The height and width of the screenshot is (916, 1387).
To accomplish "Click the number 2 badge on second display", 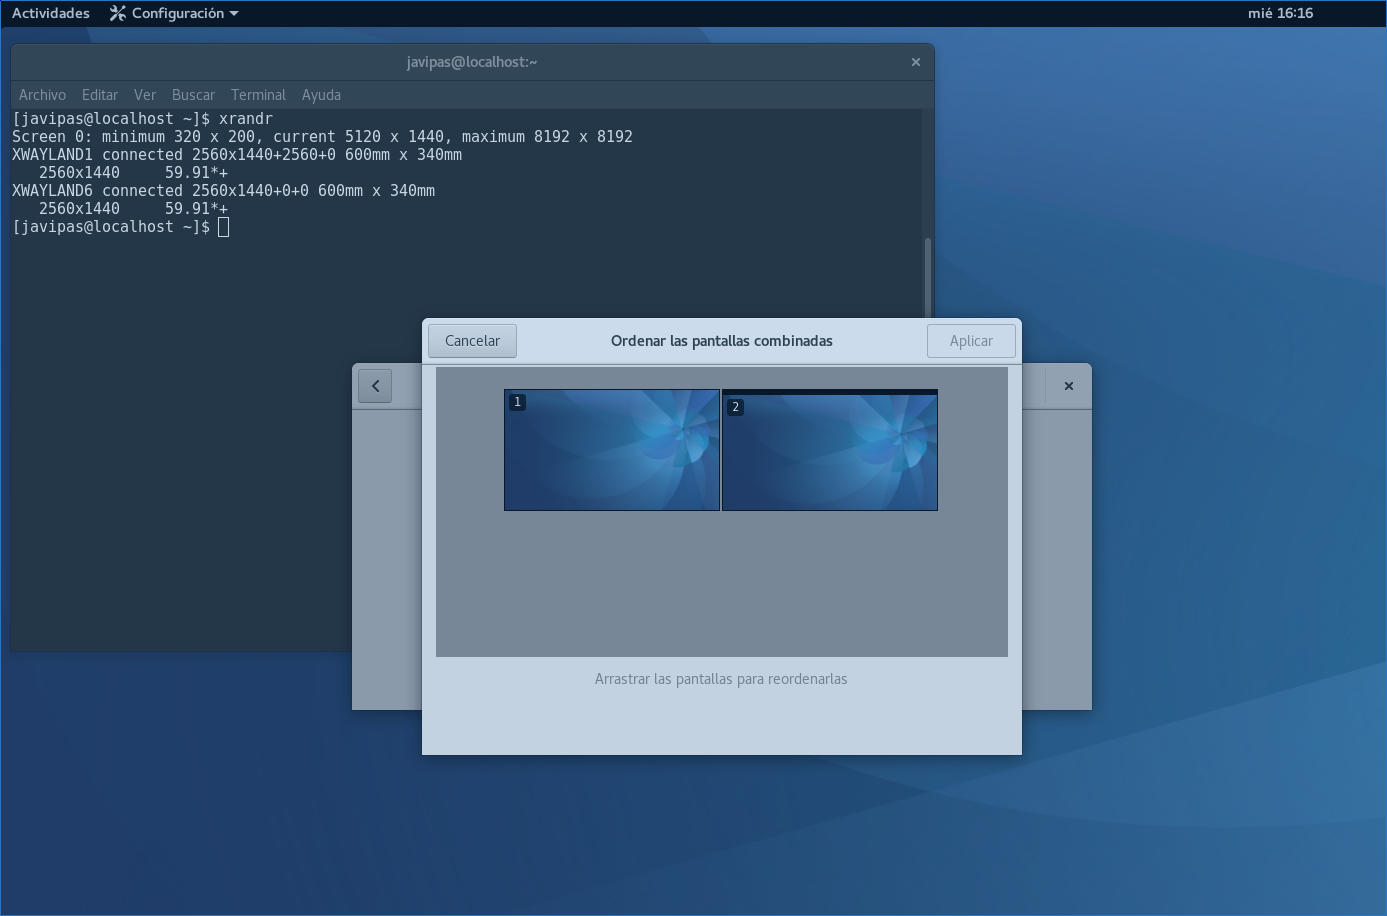I will coord(735,407).
